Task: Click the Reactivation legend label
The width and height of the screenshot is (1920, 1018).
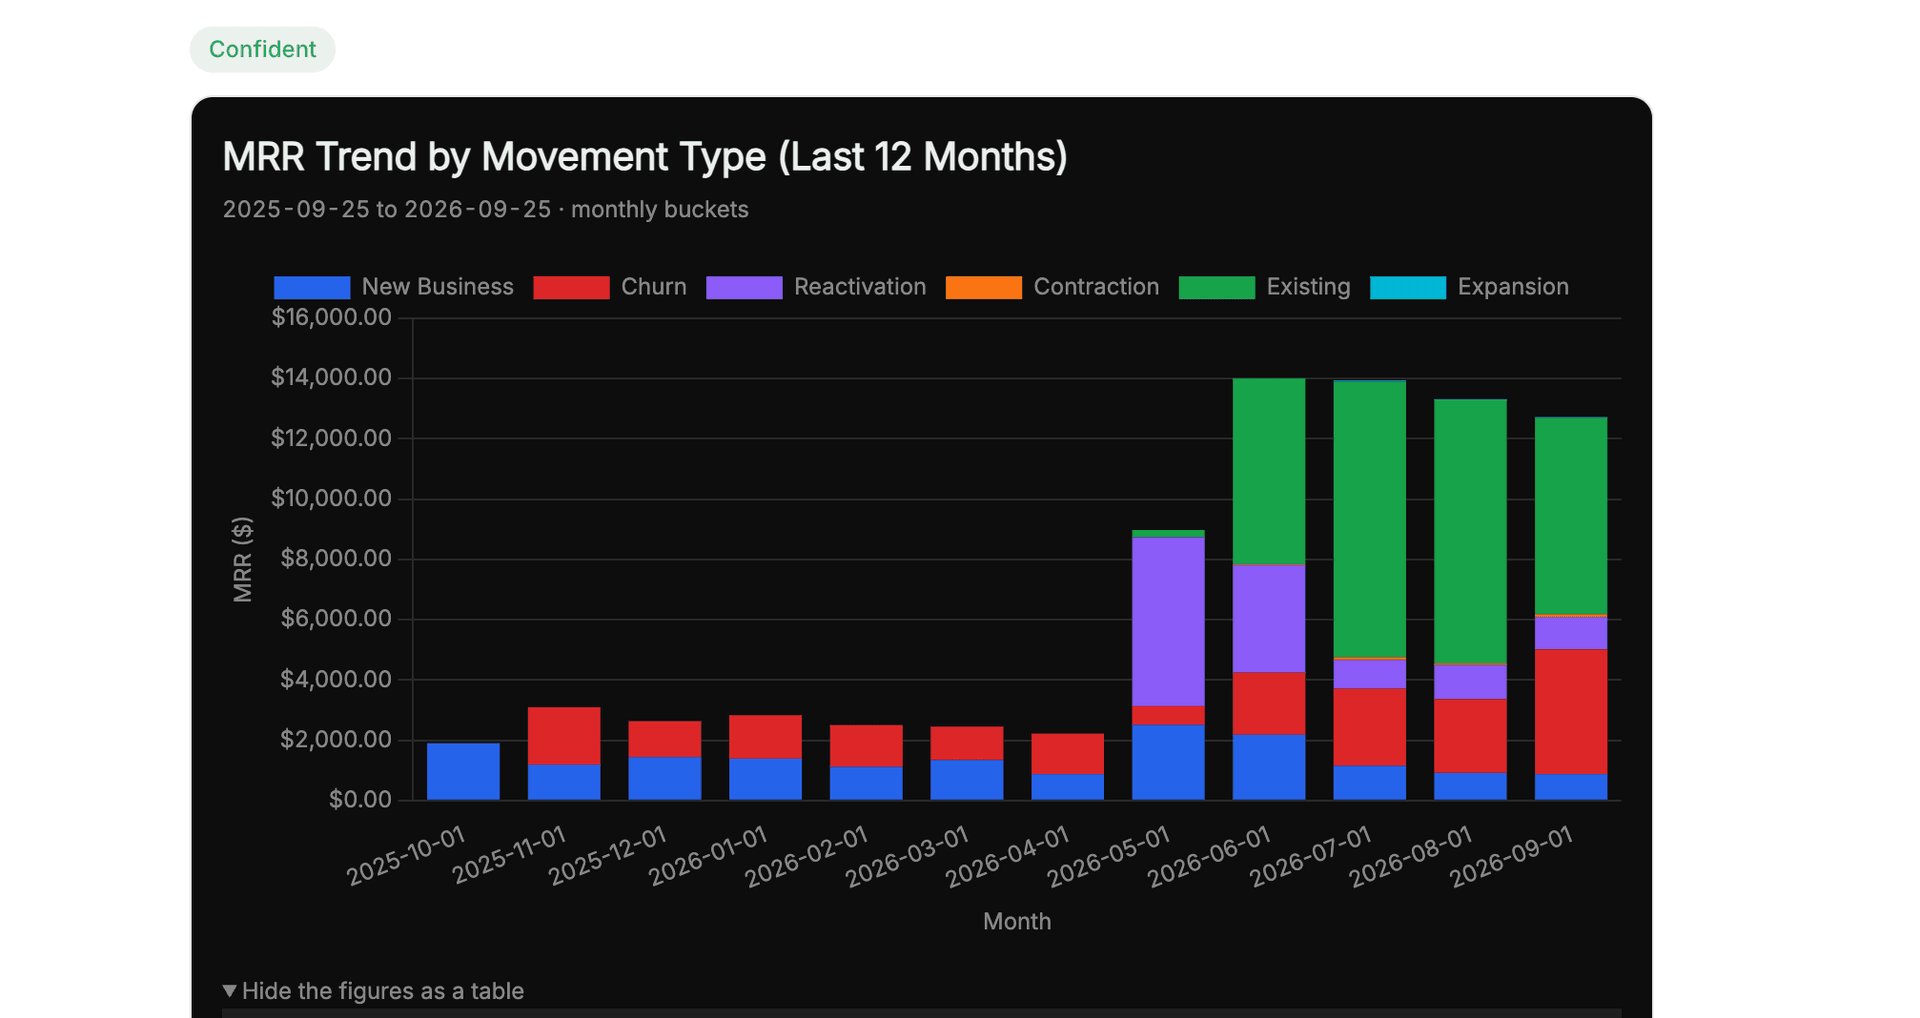Action: coord(860,287)
